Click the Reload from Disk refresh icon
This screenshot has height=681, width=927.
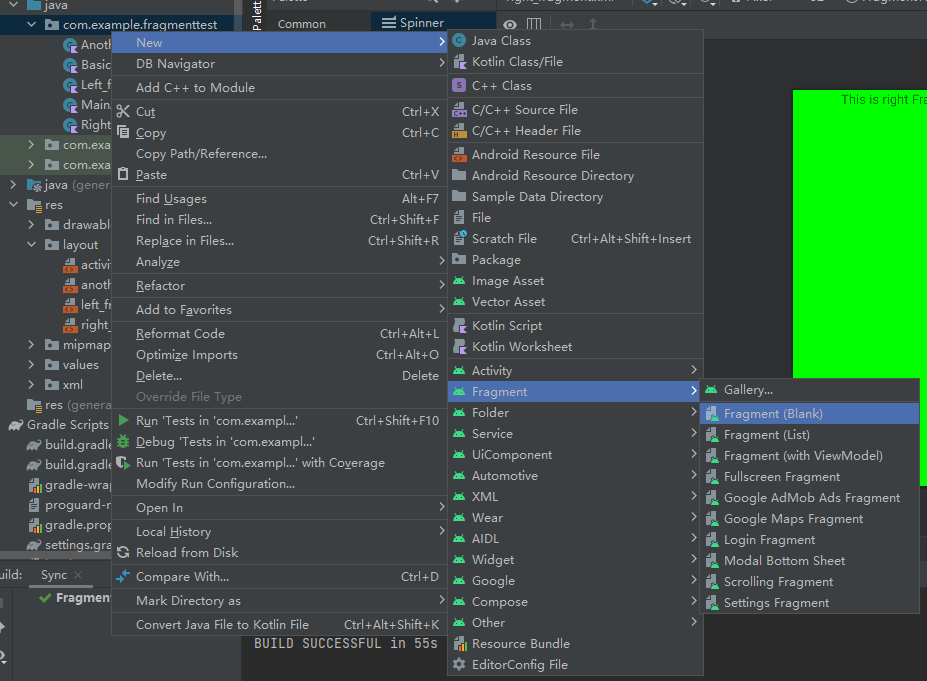tap(123, 552)
